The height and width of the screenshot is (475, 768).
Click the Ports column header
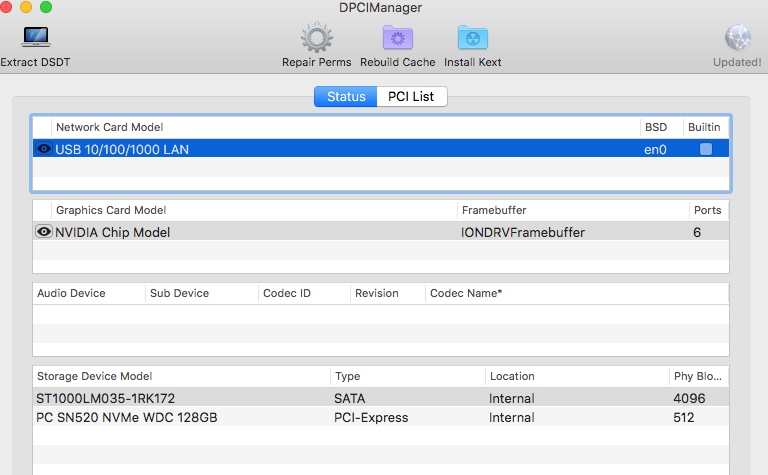tap(709, 210)
